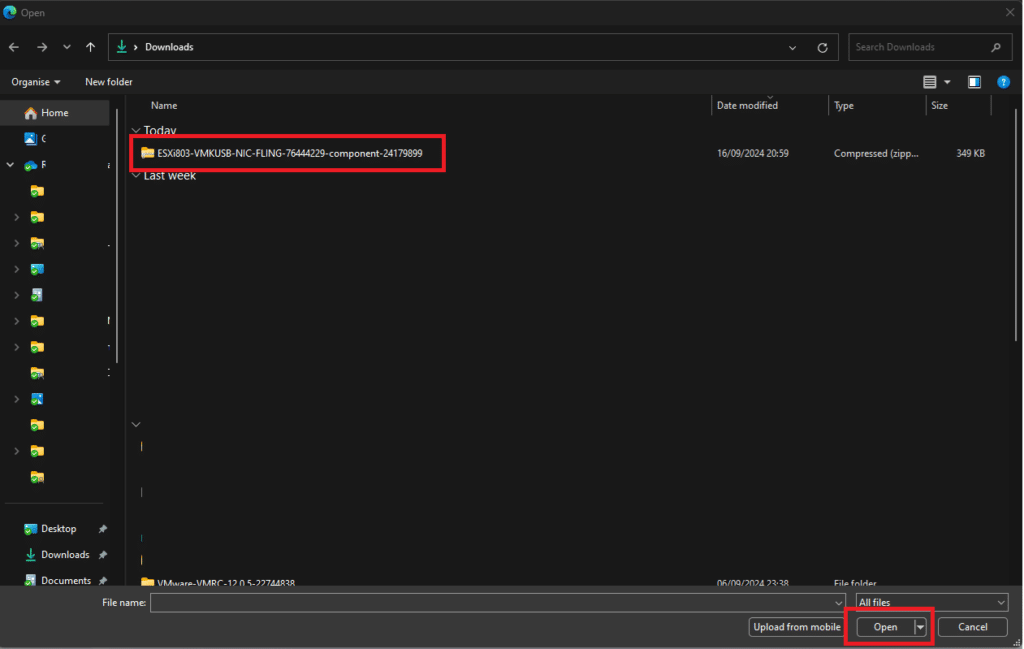Viewport: 1024px width, 649px height.
Task: Select the documents-icon folder under OneDrive
Action: (x=37, y=295)
